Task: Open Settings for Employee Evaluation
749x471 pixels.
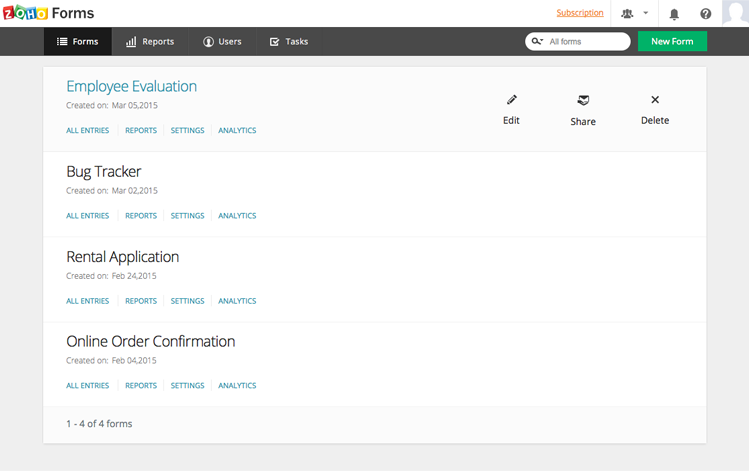Action: tap(187, 130)
